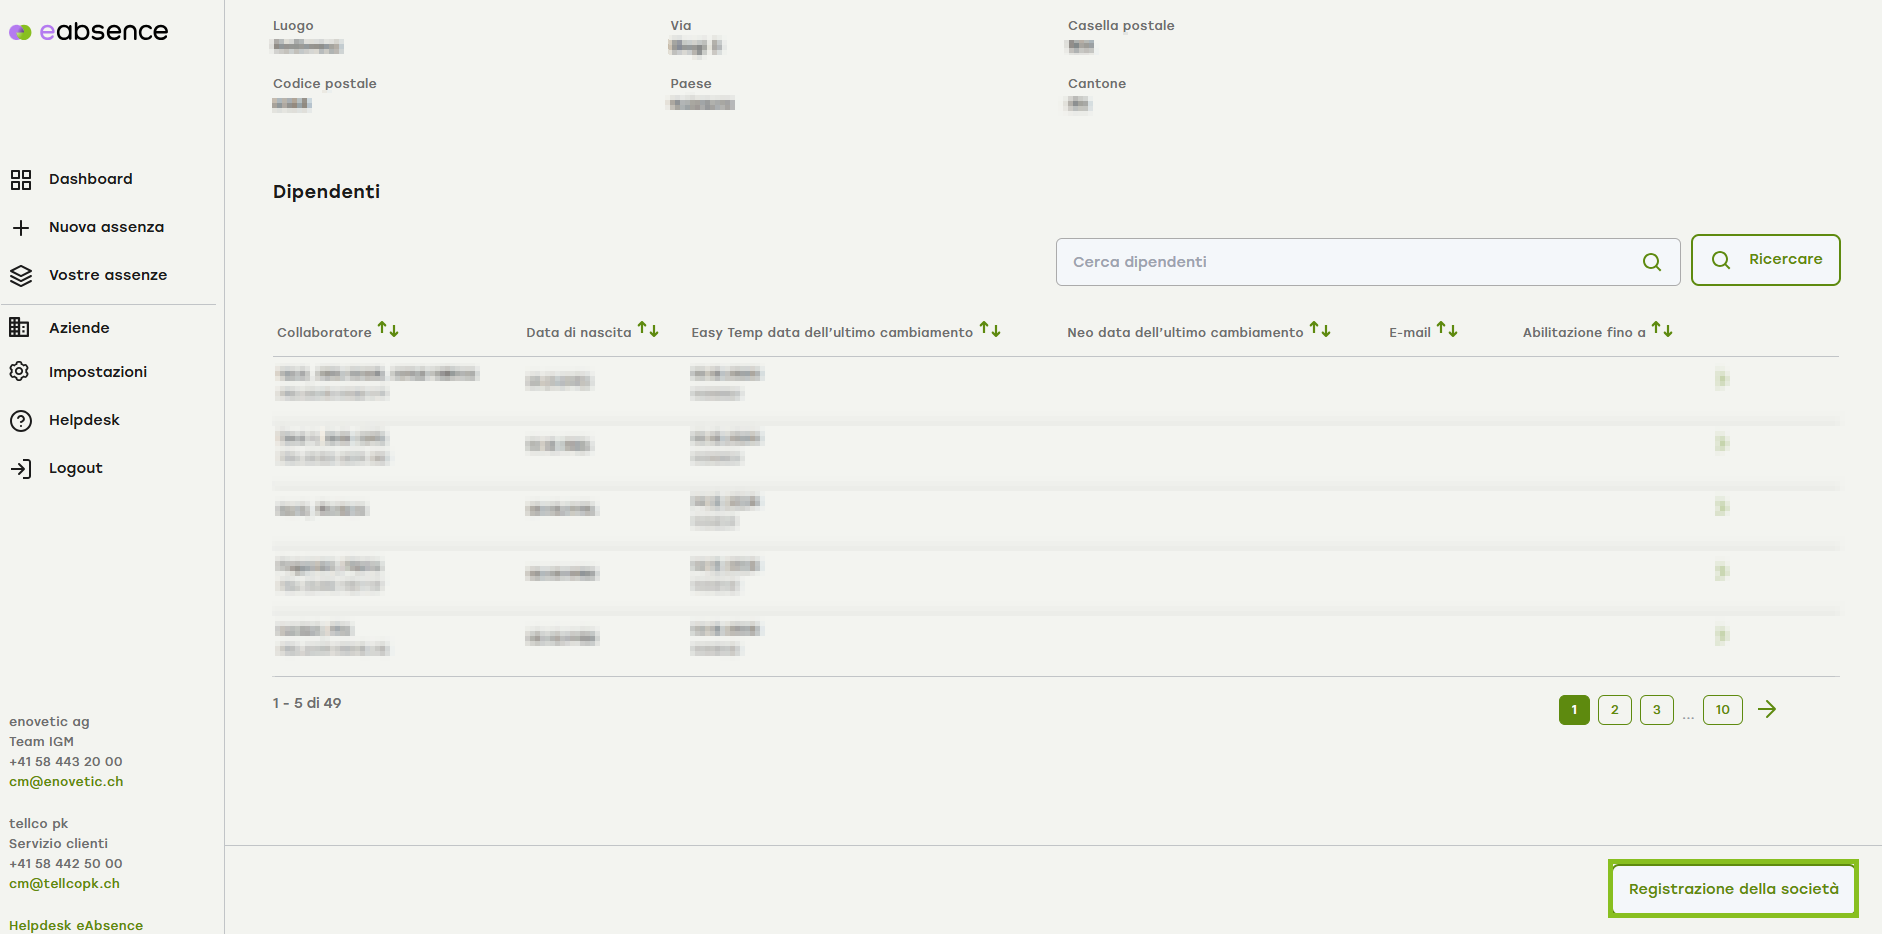The image size is (1882, 934).
Task: Jump to page 10 of employees
Action: [1722, 710]
